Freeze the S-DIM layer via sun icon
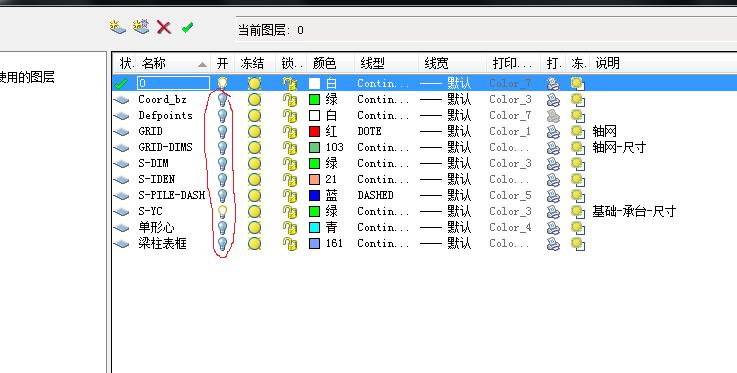The width and height of the screenshot is (737, 373). click(254, 163)
